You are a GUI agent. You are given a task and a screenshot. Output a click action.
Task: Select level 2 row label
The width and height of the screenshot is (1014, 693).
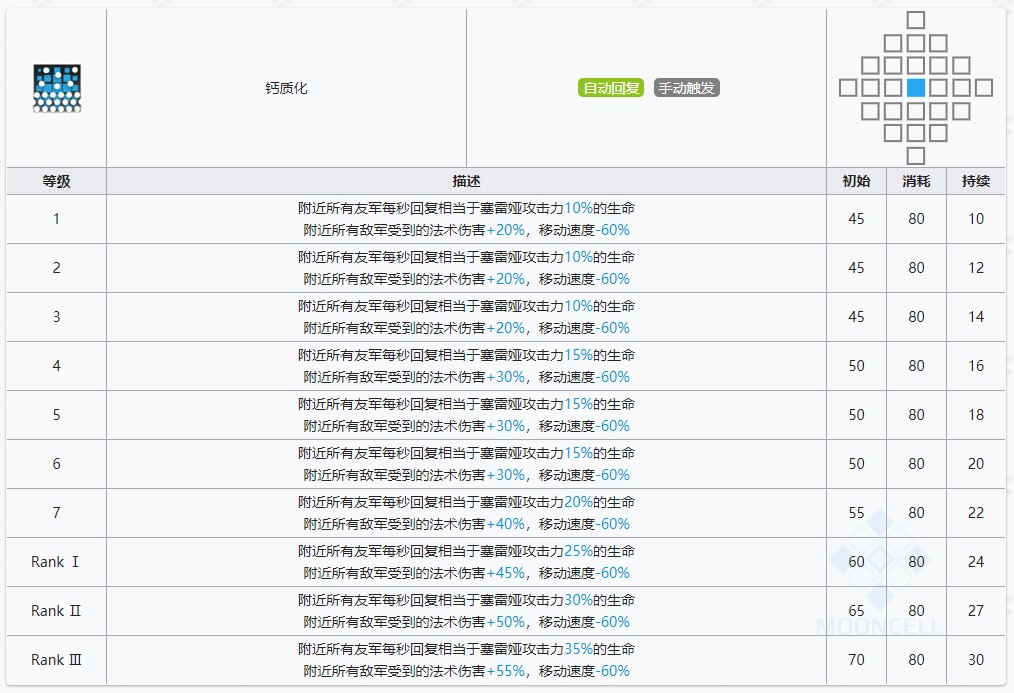(56, 268)
